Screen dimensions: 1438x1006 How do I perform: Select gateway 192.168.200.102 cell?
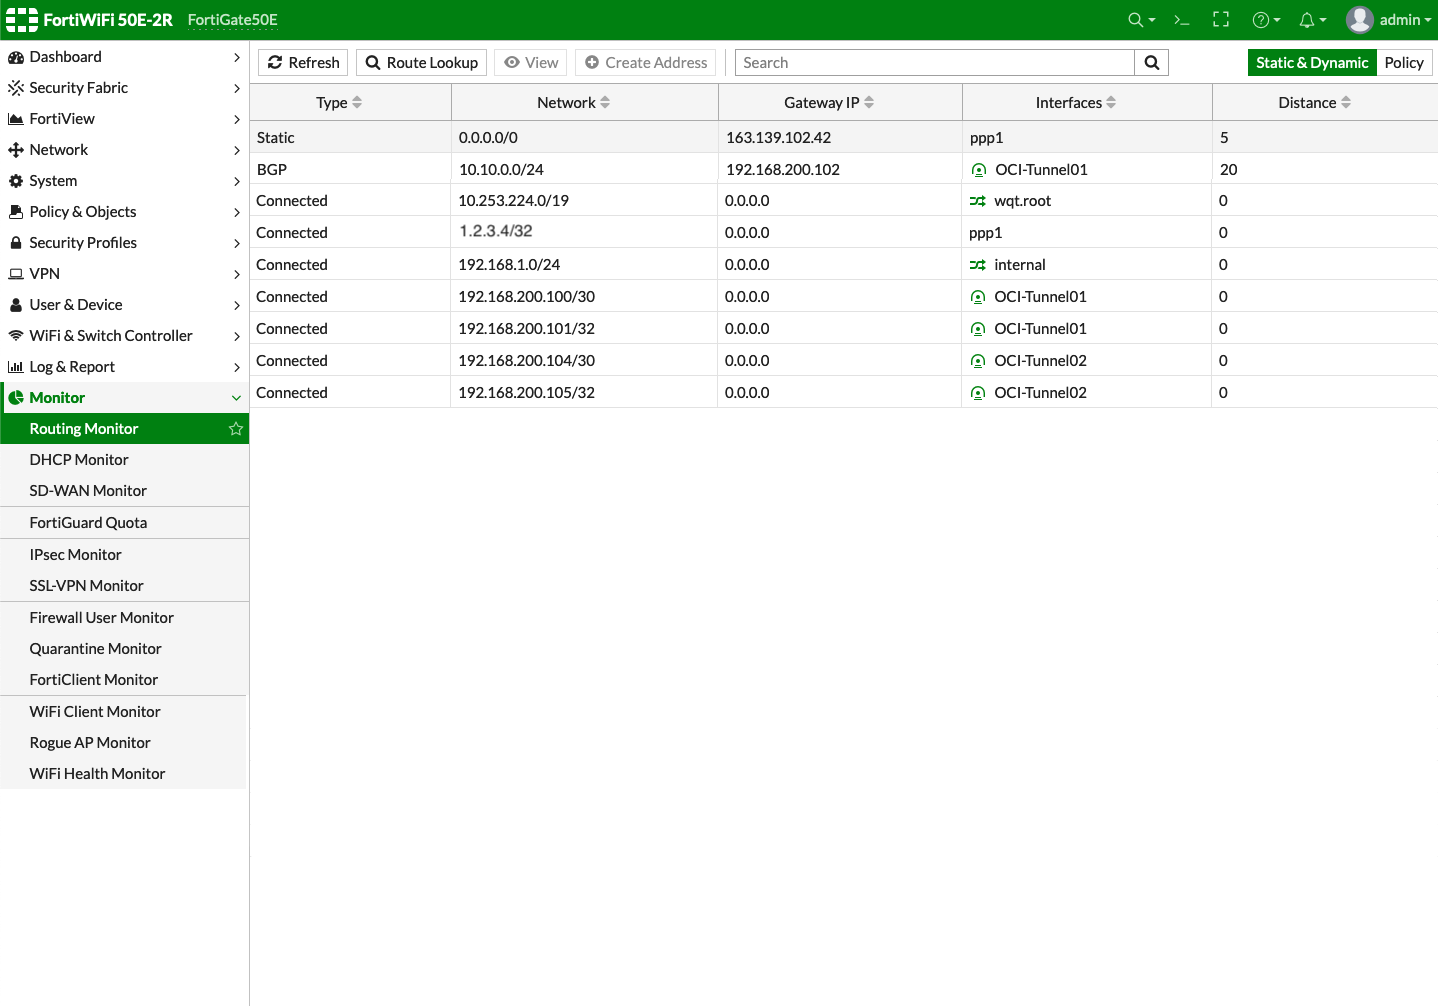(840, 170)
